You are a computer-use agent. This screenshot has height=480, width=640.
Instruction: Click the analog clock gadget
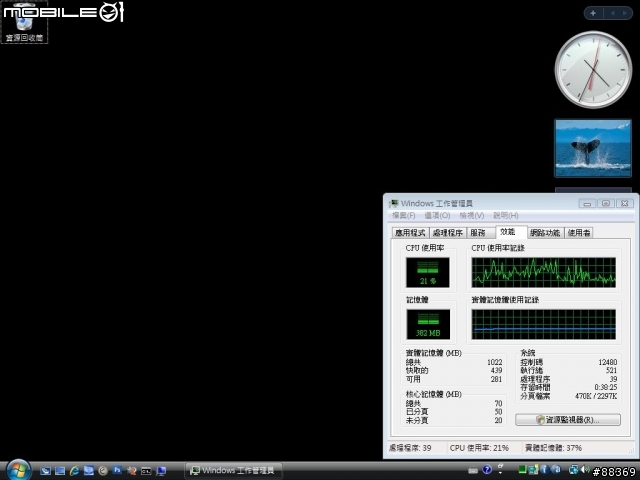[x=593, y=69]
